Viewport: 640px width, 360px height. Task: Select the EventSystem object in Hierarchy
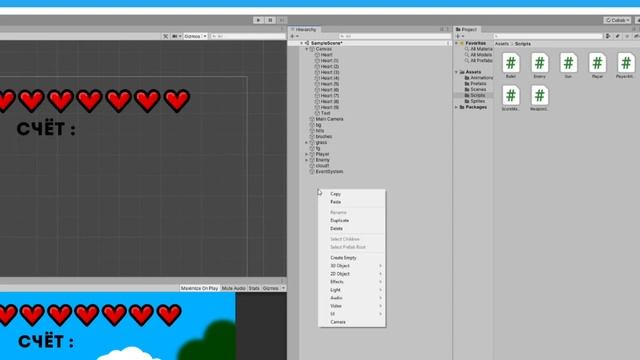[x=326, y=172]
